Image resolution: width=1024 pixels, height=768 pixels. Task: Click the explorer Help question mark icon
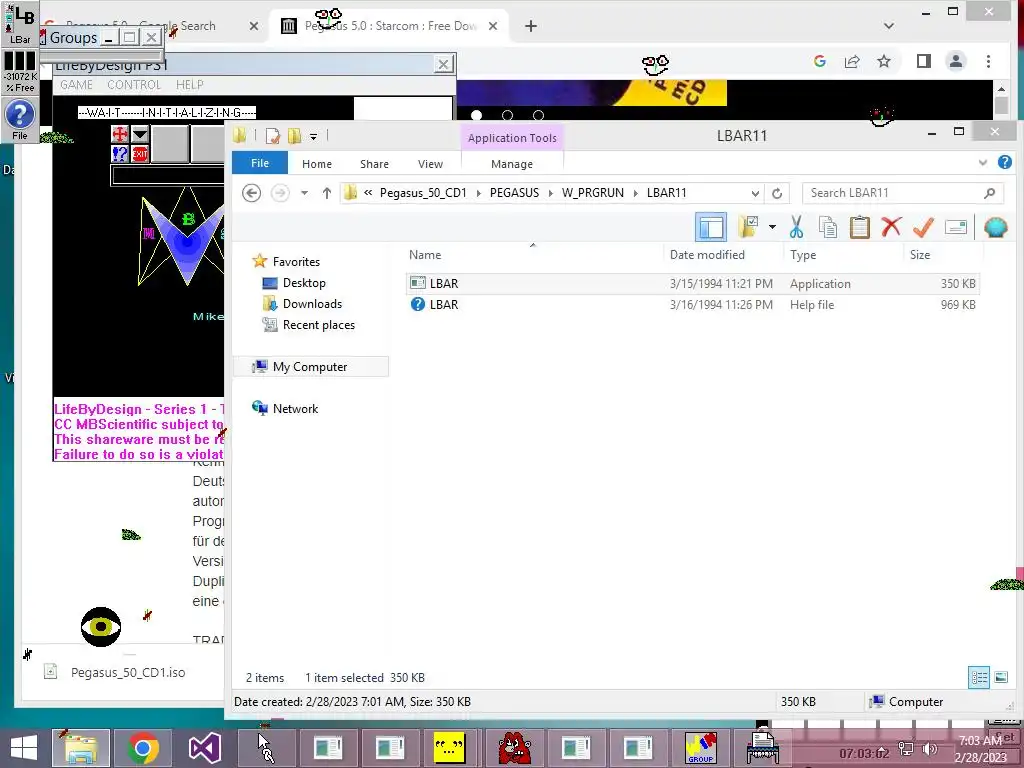point(1004,162)
